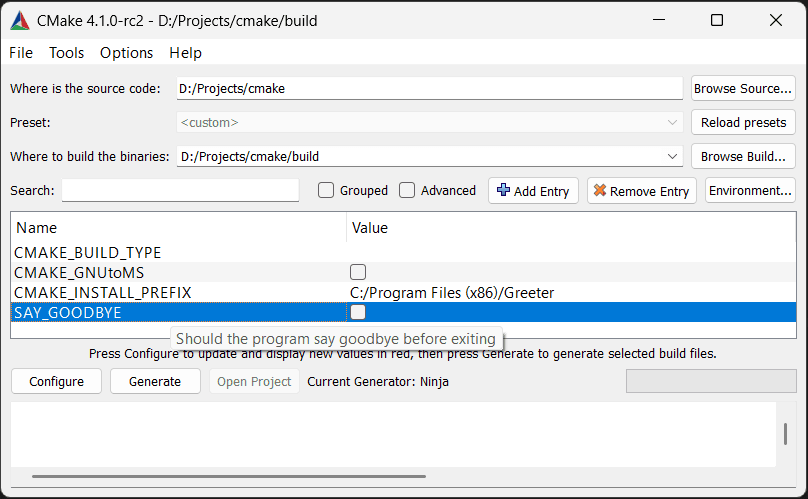The height and width of the screenshot is (499, 808).
Task: Click the Name column header
Action: 178,228
